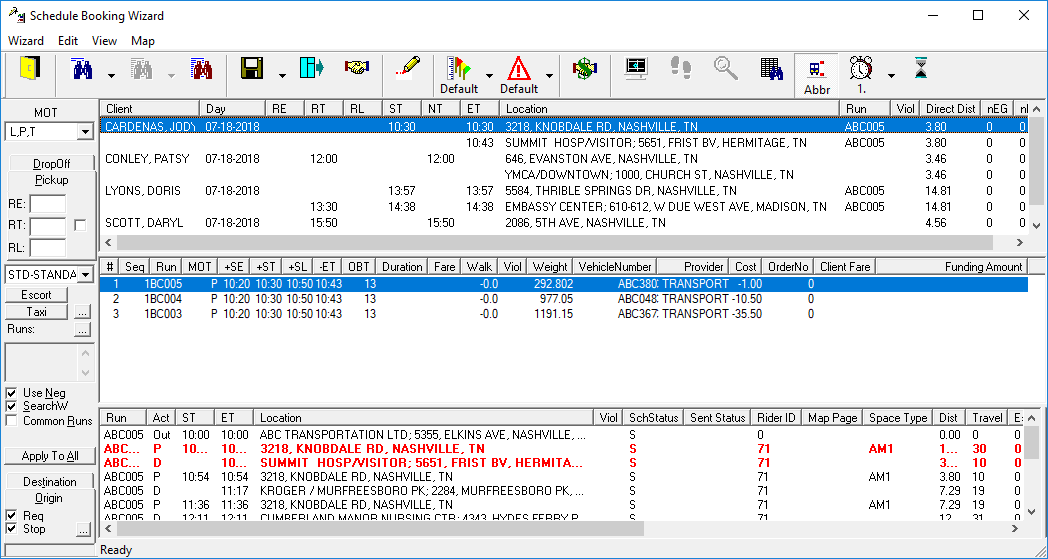Tick the checkbox beside the RT field
Viewport: 1048px width, 559px height.
[x=80, y=225]
